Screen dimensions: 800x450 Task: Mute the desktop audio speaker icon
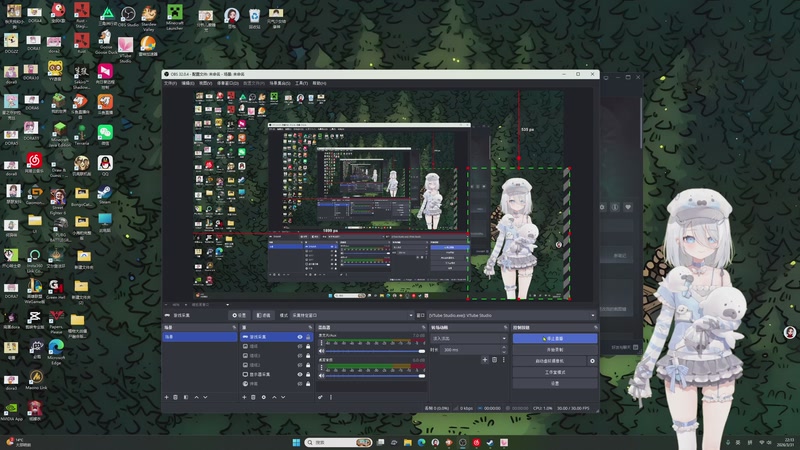321,376
